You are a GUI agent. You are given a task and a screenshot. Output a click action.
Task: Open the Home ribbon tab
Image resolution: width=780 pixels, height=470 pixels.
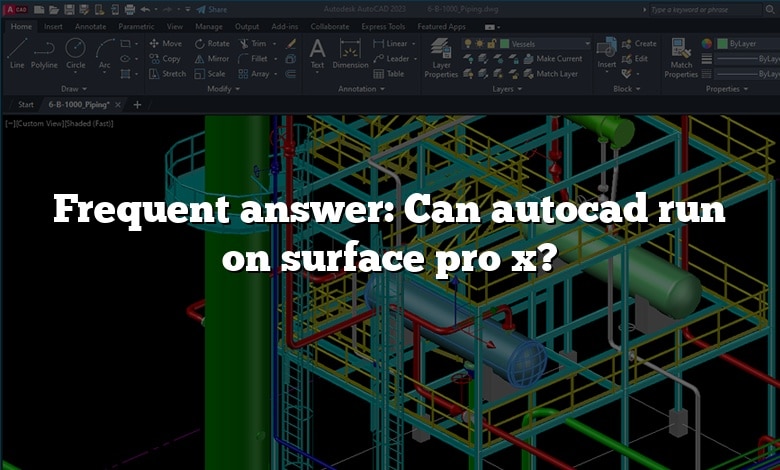(21, 26)
